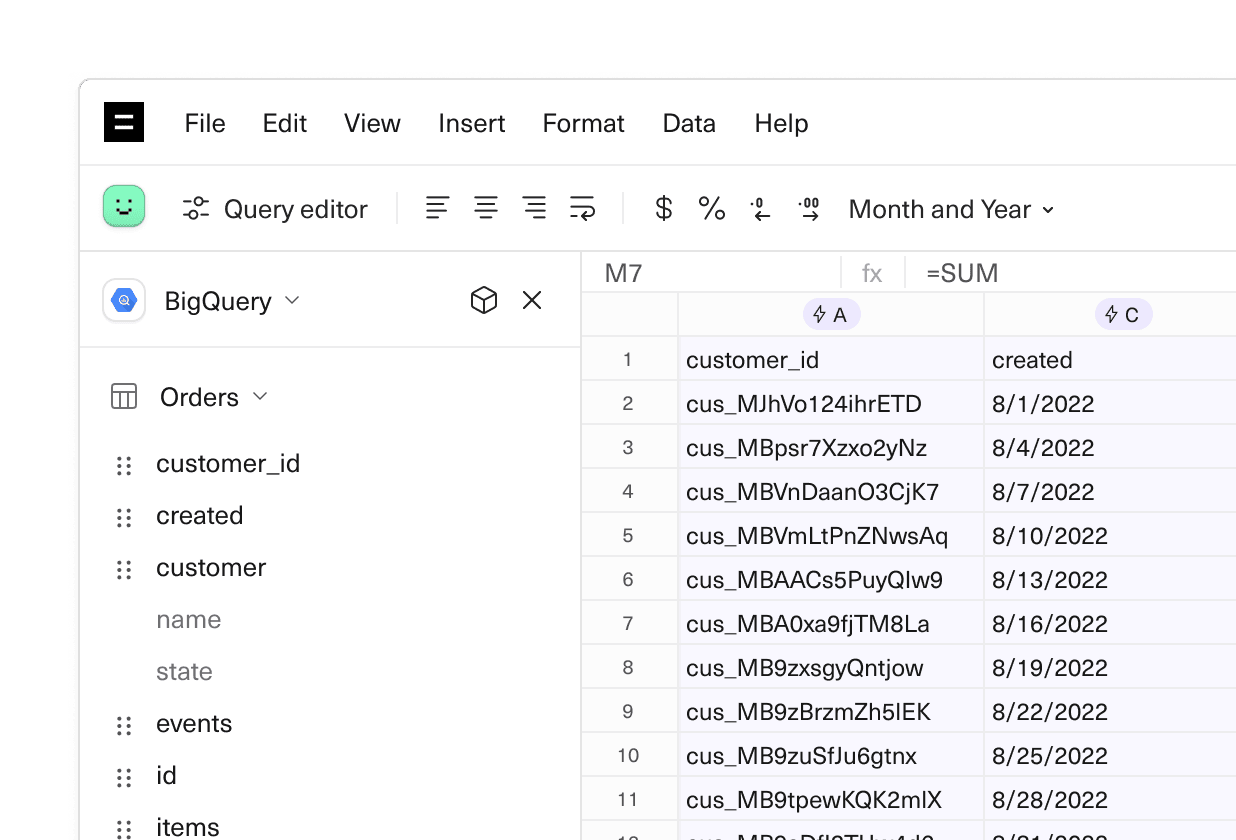This screenshot has height=840, width=1236.
Task: Increase decimal places
Action: (808, 208)
